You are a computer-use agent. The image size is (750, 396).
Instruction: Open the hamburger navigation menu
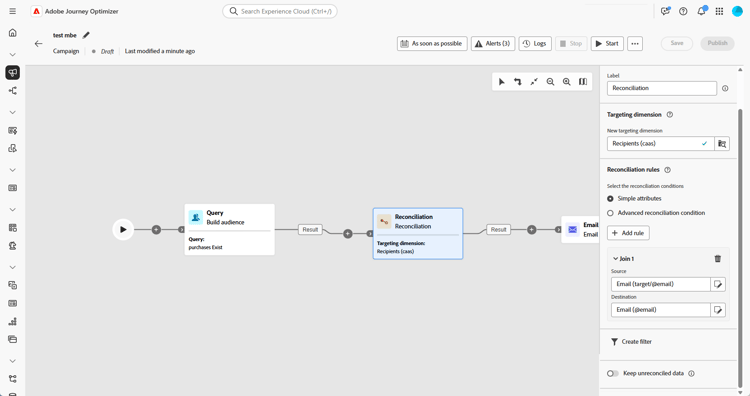12,11
